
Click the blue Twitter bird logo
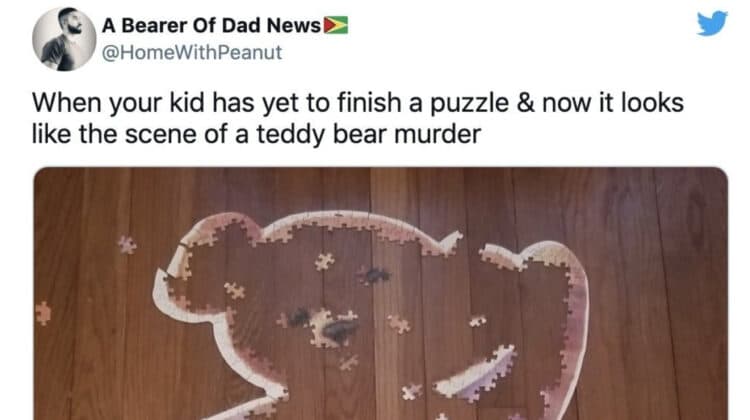[x=712, y=23]
